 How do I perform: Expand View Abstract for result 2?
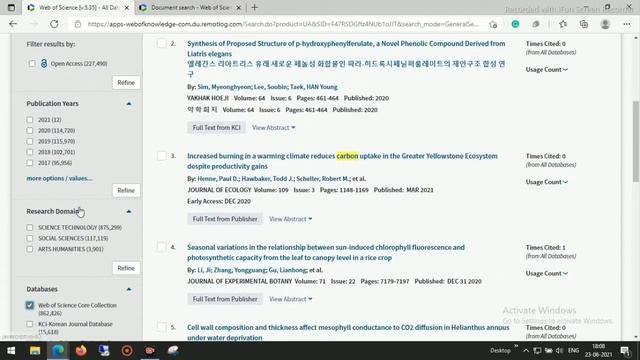[273, 128]
